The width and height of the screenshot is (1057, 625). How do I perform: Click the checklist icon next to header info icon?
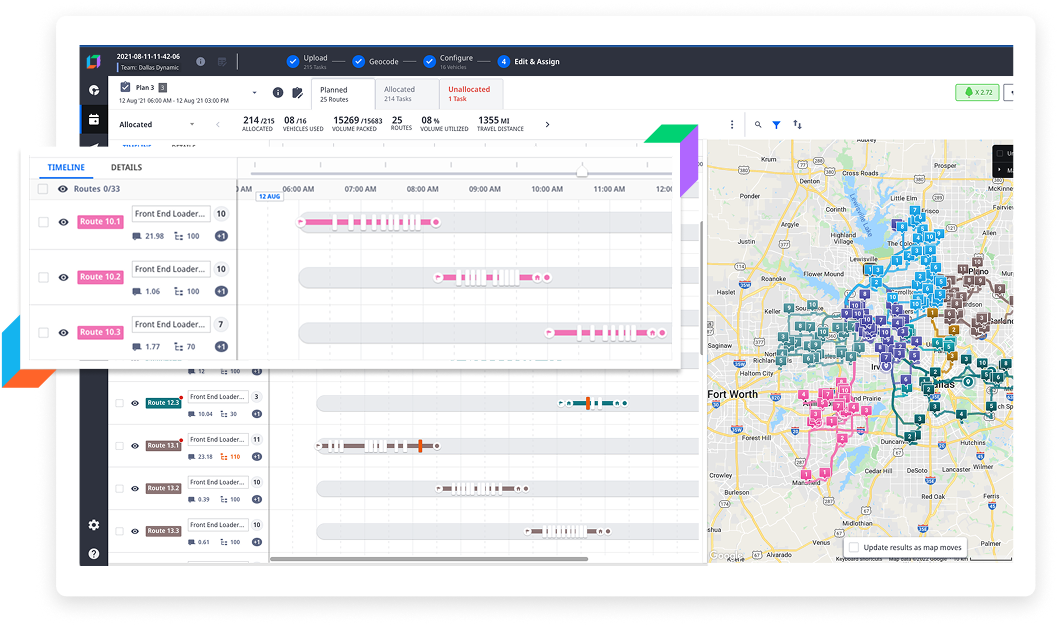[x=222, y=61]
